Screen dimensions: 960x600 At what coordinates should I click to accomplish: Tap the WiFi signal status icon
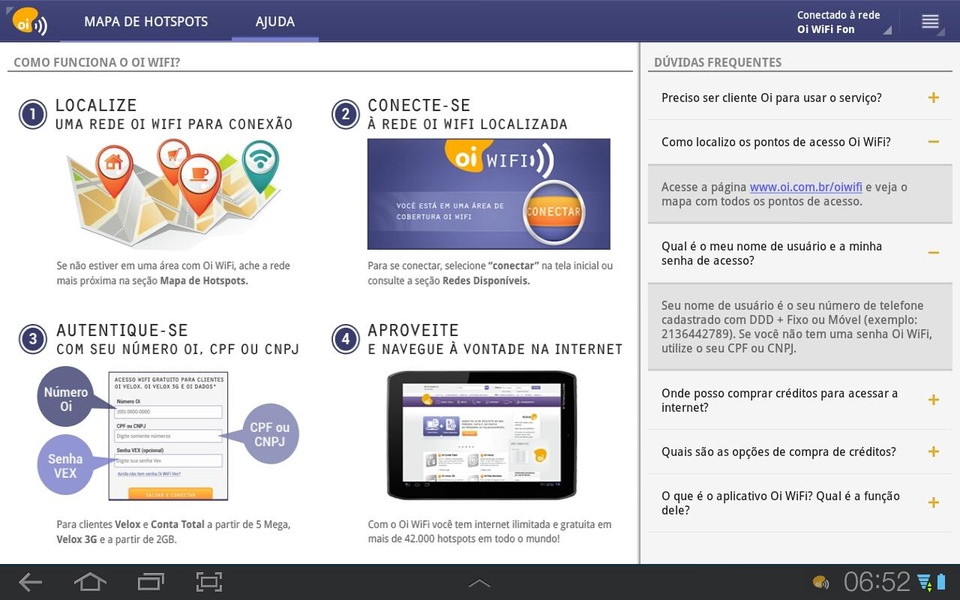[924, 582]
